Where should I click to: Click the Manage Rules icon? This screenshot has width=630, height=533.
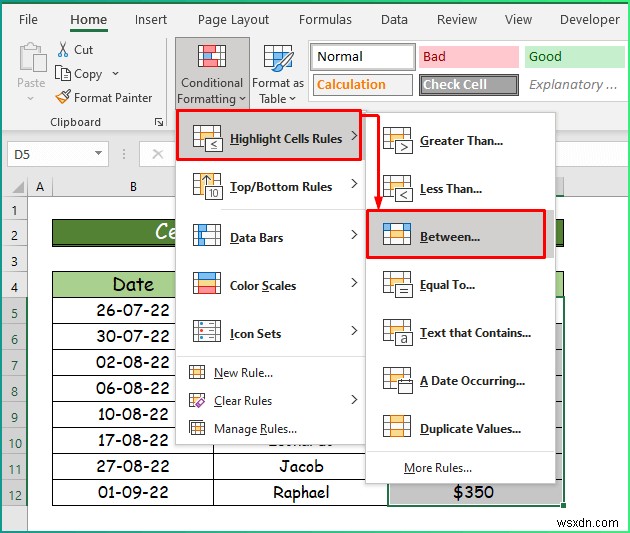[197, 428]
